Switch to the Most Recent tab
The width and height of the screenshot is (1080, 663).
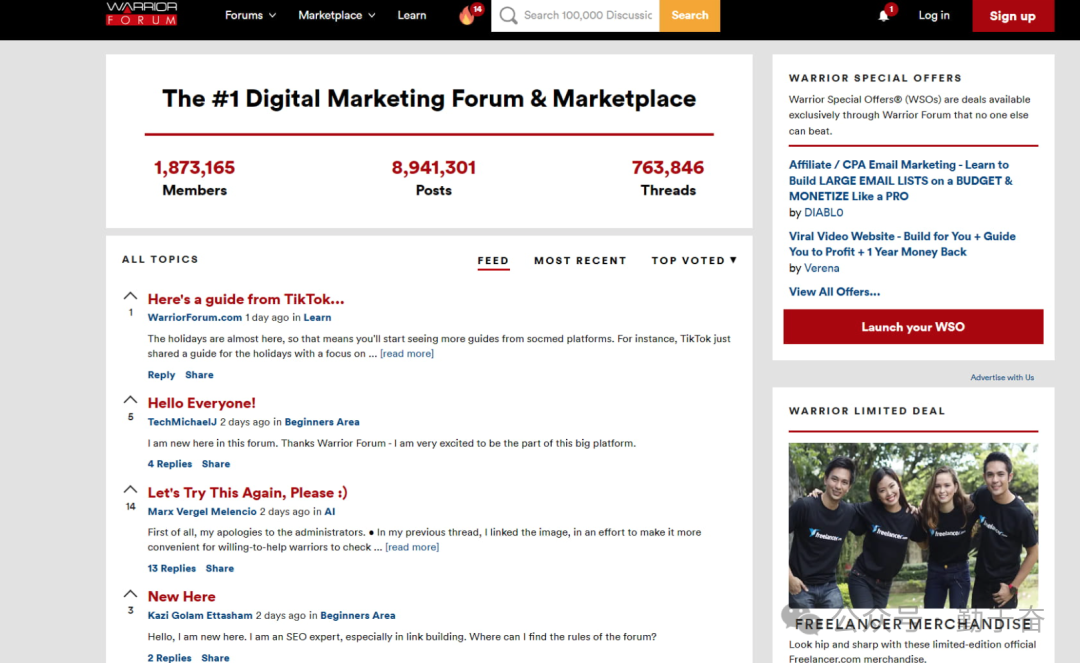[x=580, y=260]
